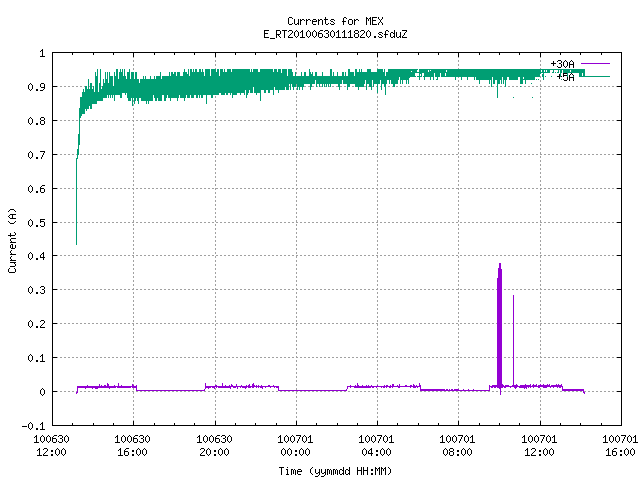The height and width of the screenshot is (480, 640).
Task: Select the +5A legend label
Action: click(566, 77)
